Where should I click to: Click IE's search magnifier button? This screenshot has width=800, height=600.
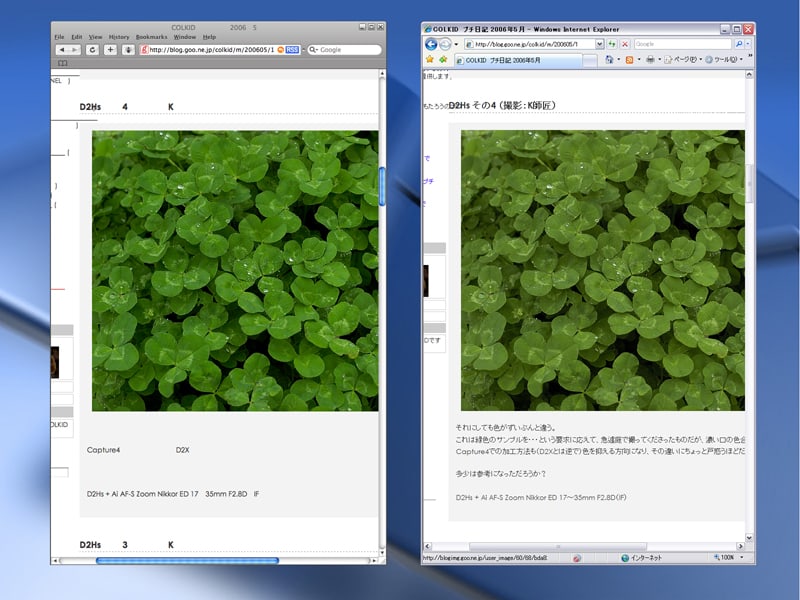click(738, 44)
